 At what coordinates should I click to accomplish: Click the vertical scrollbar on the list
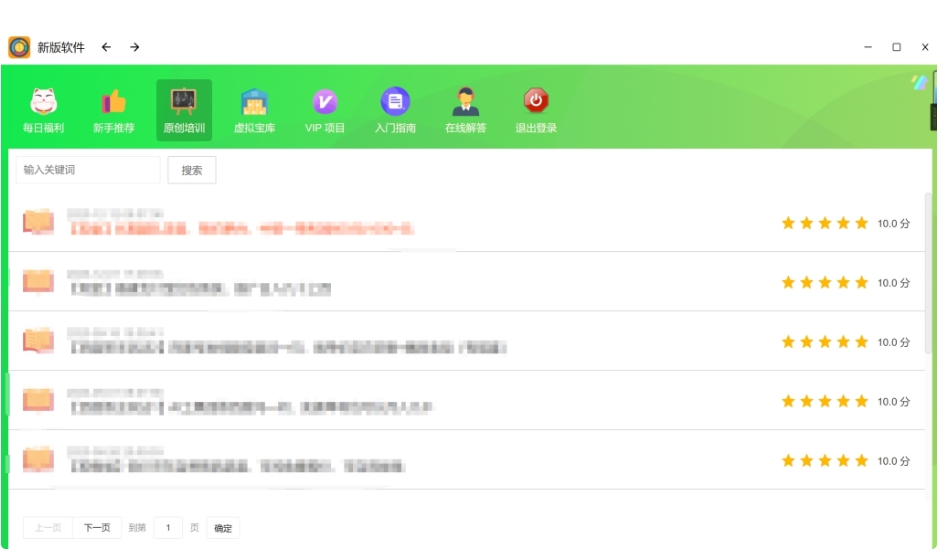click(930, 270)
